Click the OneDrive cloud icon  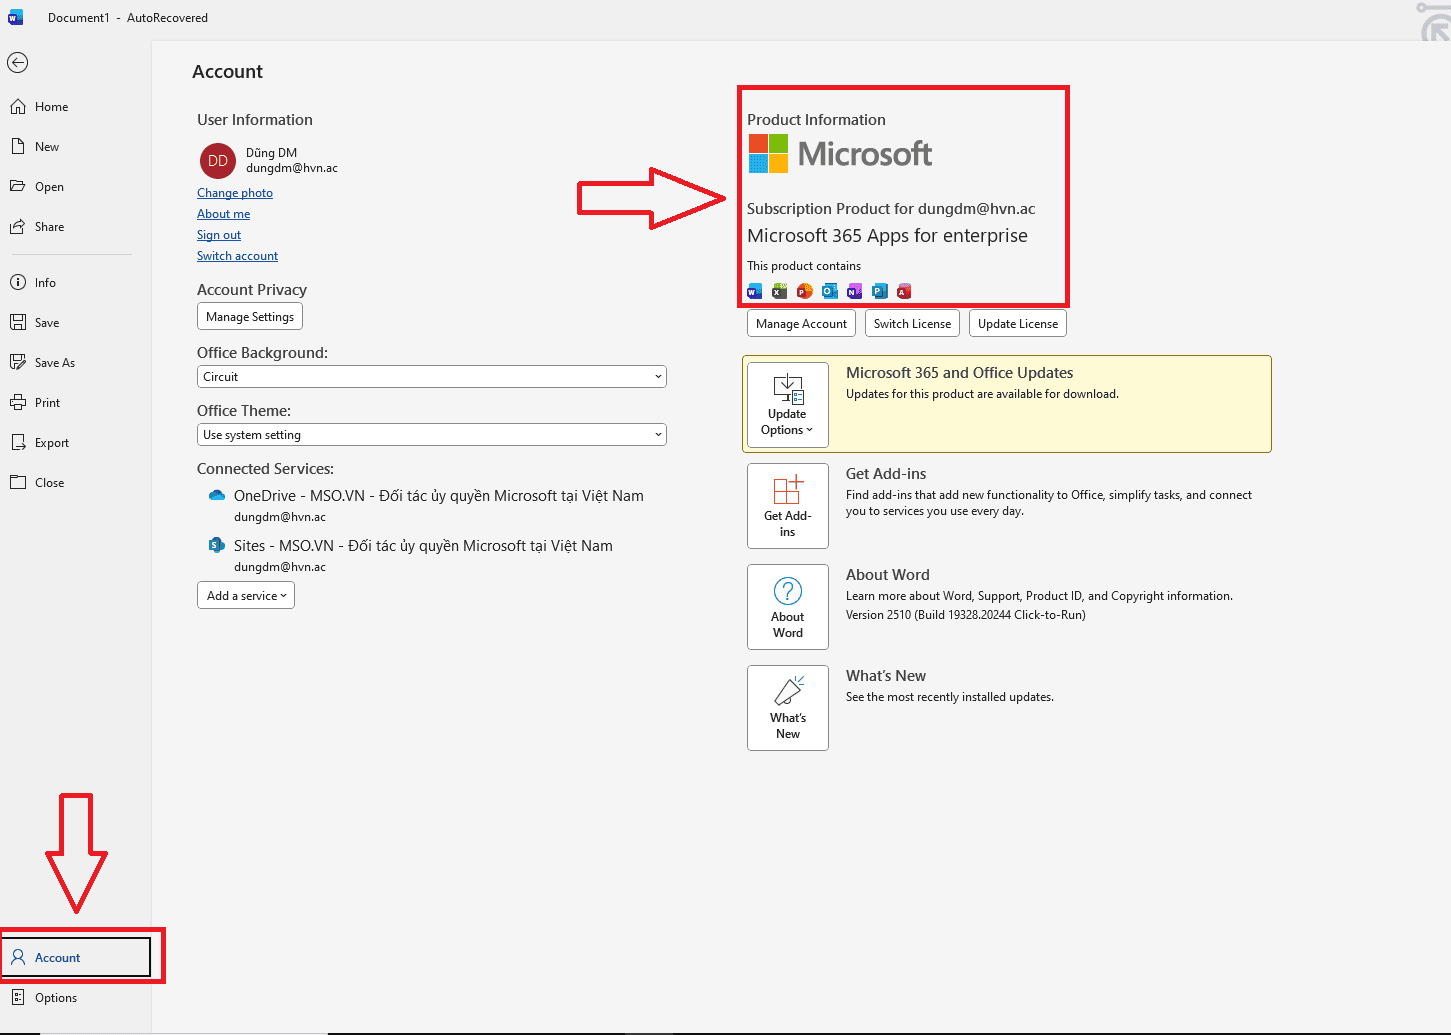tap(217, 496)
